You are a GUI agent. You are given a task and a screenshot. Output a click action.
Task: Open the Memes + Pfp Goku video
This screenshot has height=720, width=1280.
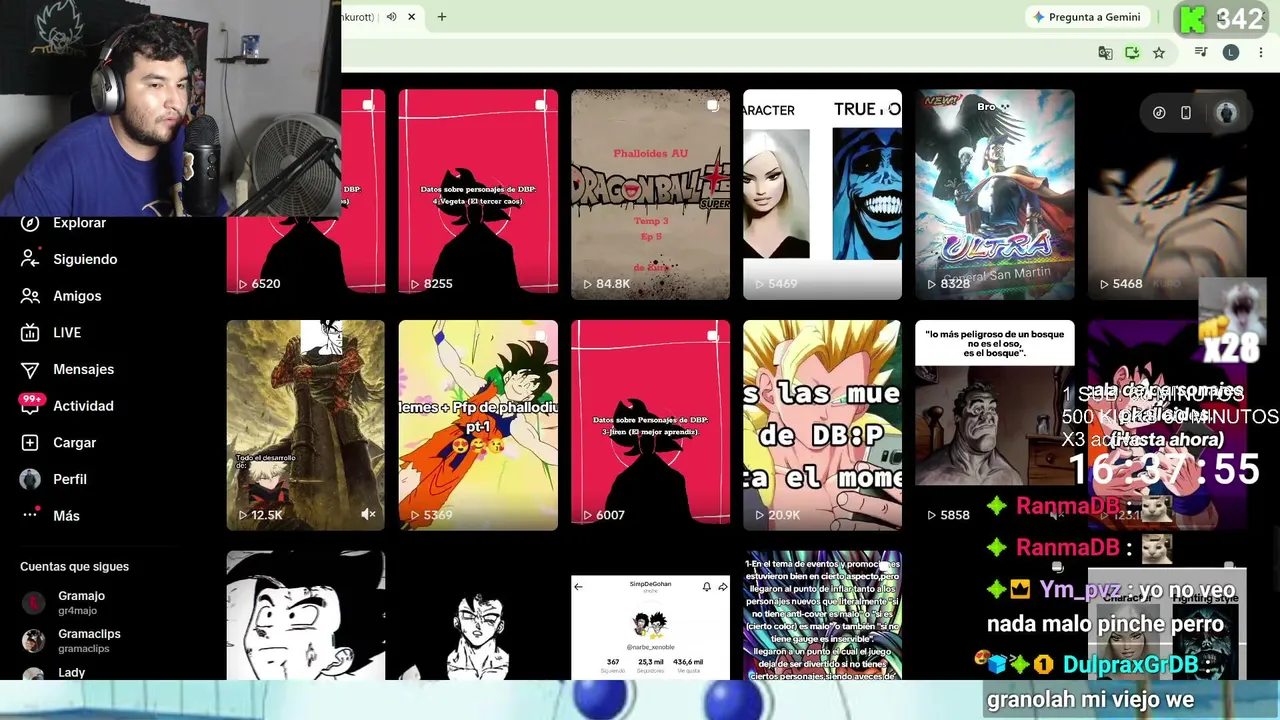pos(478,425)
